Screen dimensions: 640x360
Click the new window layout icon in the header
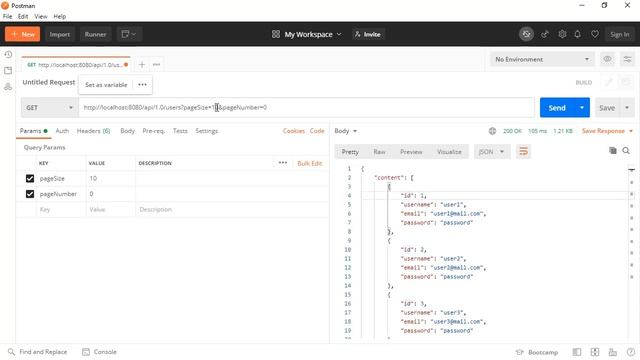tap(129, 34)
